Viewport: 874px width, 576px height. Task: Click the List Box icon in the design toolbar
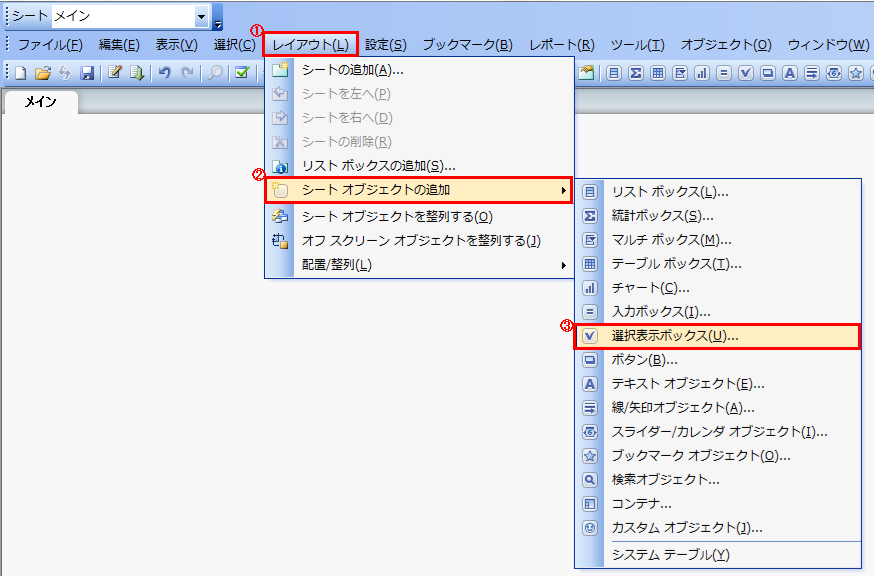pyautogui.click(x=614, y=73)
